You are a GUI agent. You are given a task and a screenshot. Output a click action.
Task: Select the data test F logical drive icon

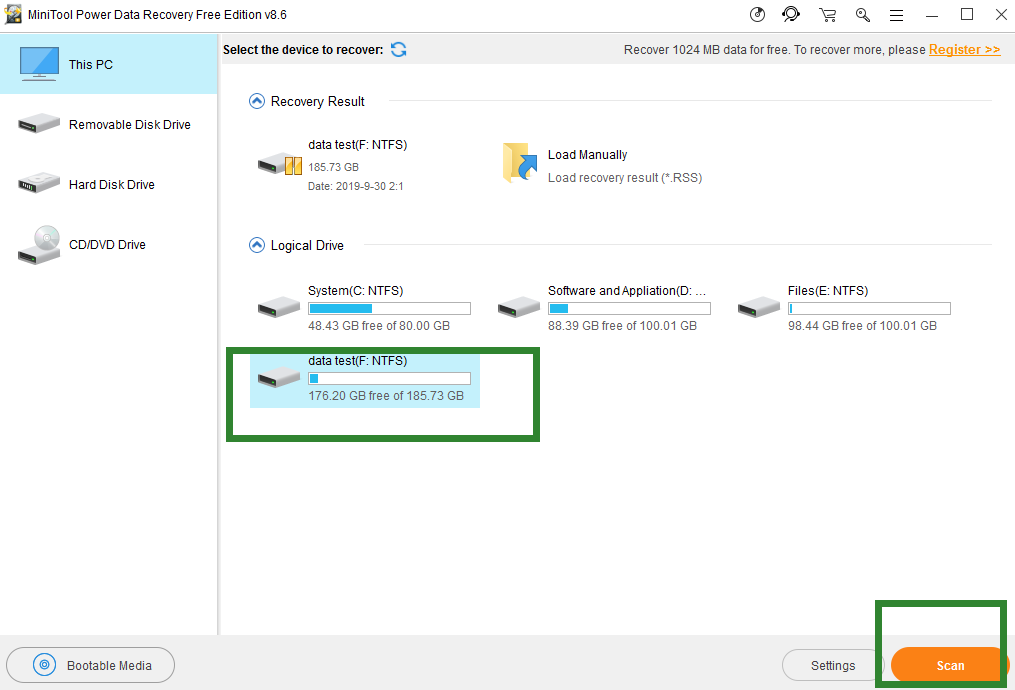[x=278, y=377]
